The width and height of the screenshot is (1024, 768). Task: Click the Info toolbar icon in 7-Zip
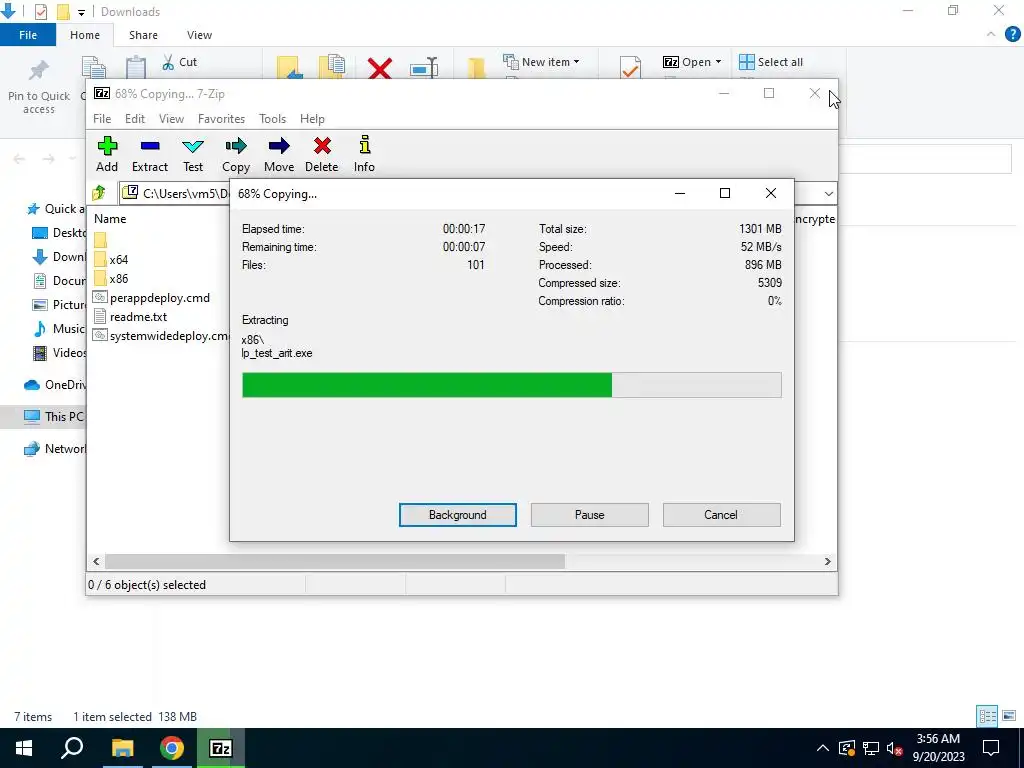pyautogui.click(x=364, y=155)
